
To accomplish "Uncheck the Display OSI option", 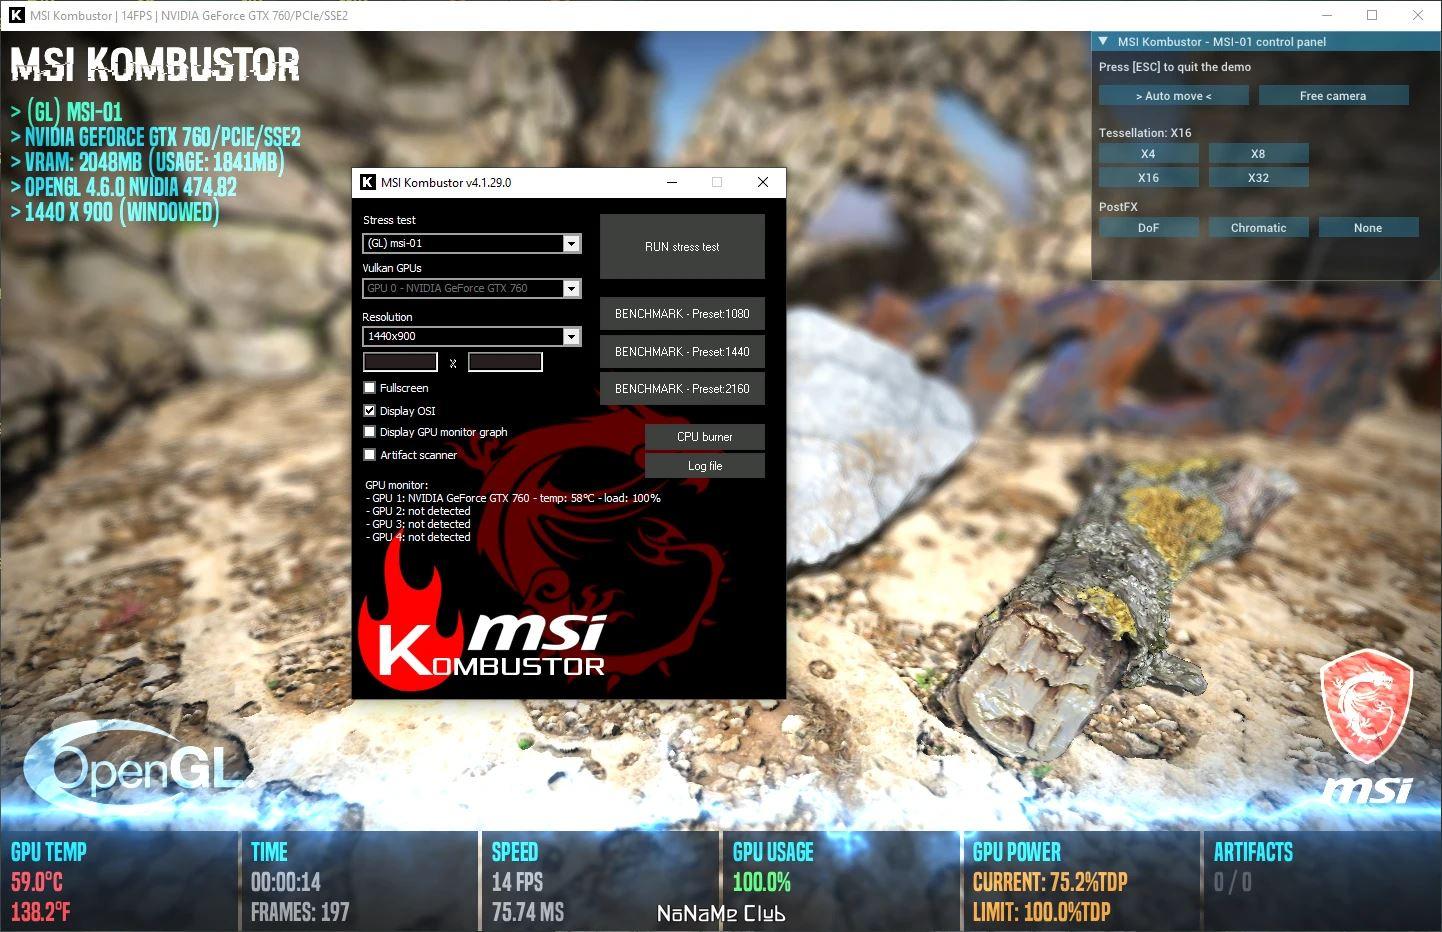I will point(370,411).
